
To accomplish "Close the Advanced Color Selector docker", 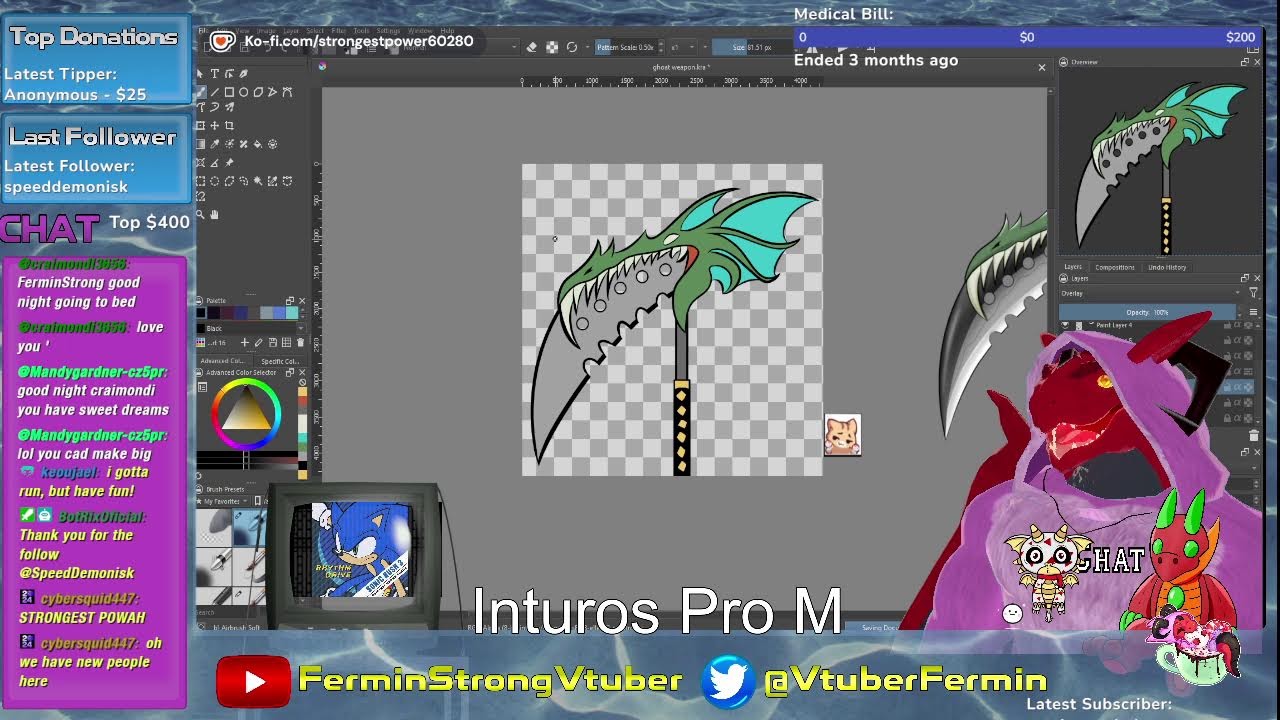I will [302, 372].
